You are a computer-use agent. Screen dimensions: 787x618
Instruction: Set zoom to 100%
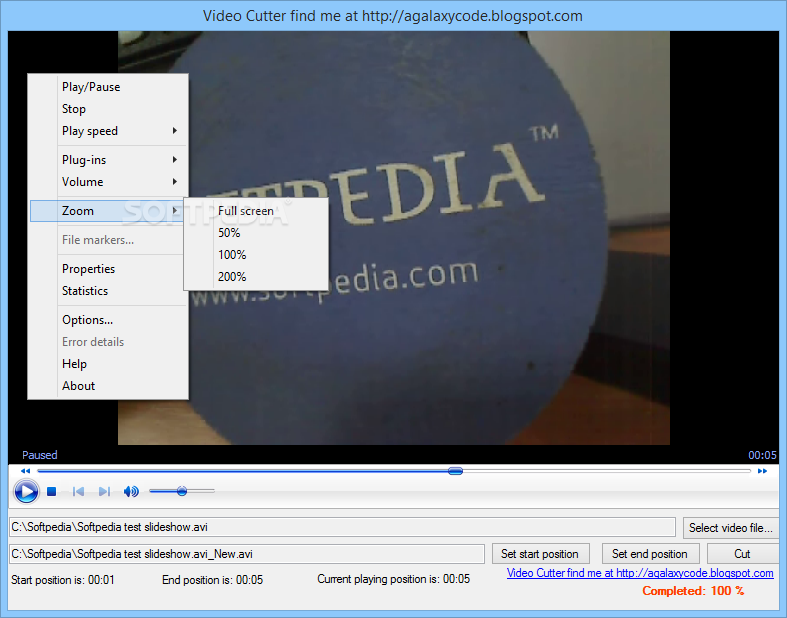pos(256,255)
